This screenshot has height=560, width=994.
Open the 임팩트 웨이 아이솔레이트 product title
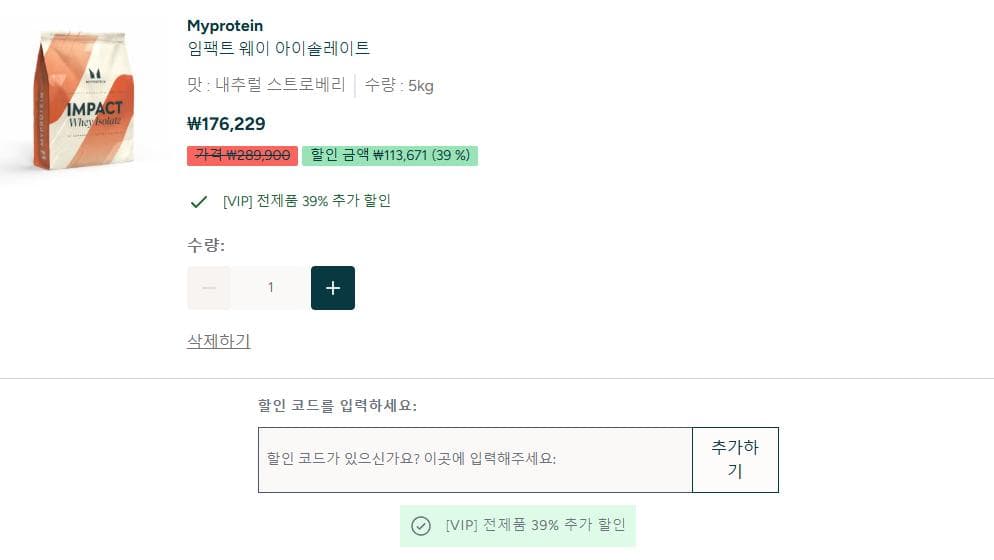278,48
